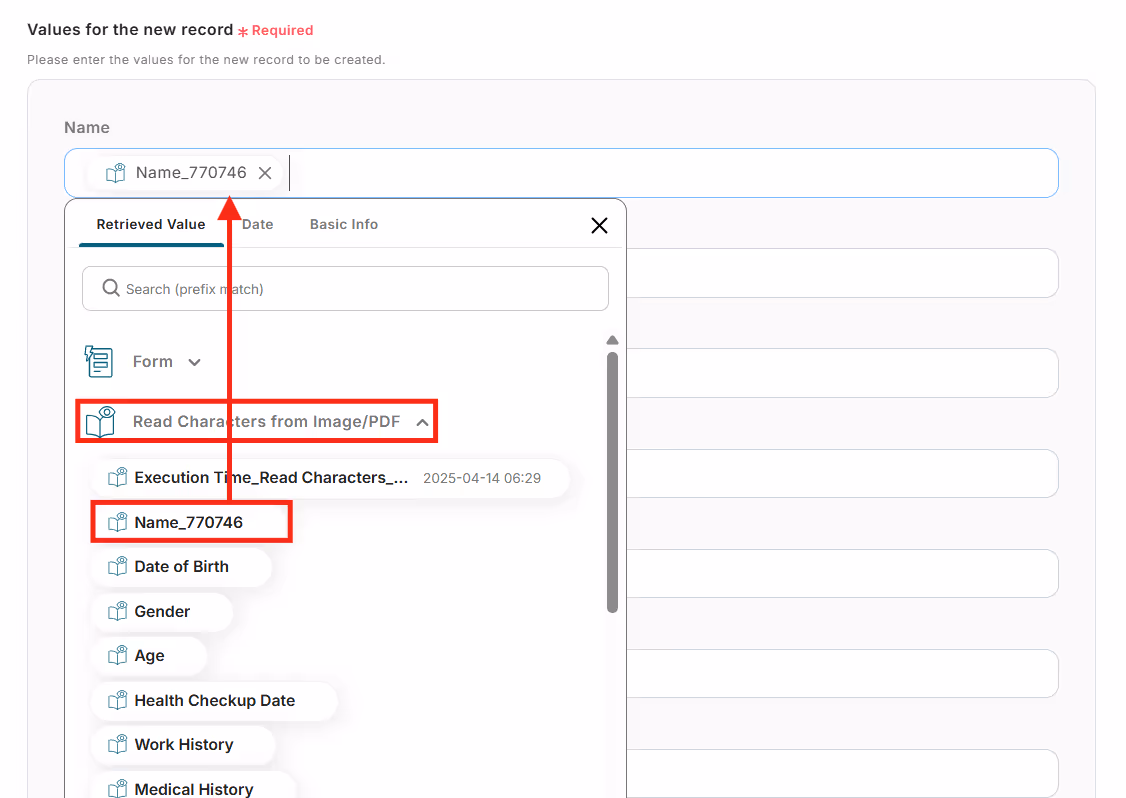
Task: Switch to the Retrieved Value tab
Action: [x=151, y=224]
